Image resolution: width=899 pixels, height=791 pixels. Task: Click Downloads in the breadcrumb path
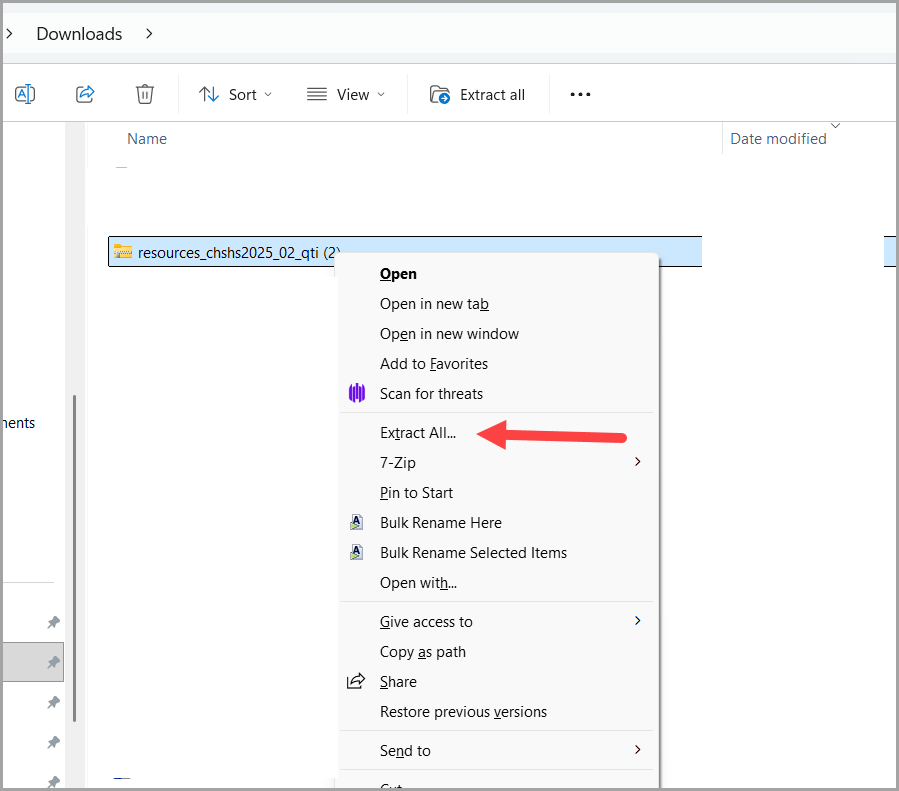coord(79,34)
